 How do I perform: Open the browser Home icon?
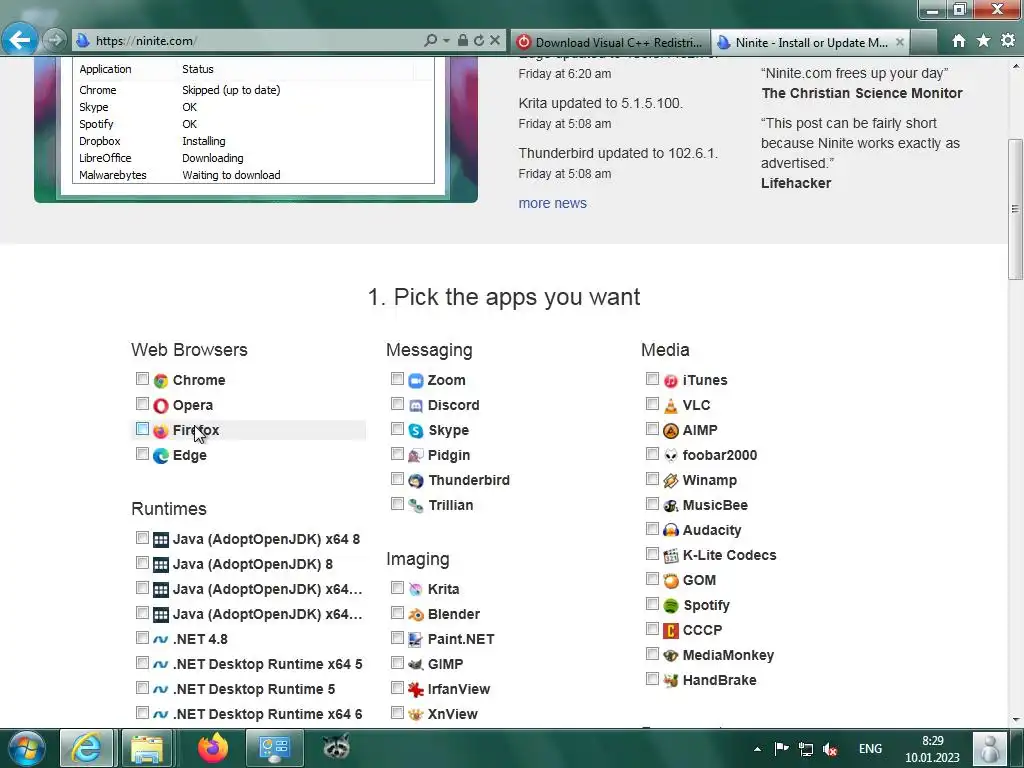pyautogui.click(x=959, y=41)
